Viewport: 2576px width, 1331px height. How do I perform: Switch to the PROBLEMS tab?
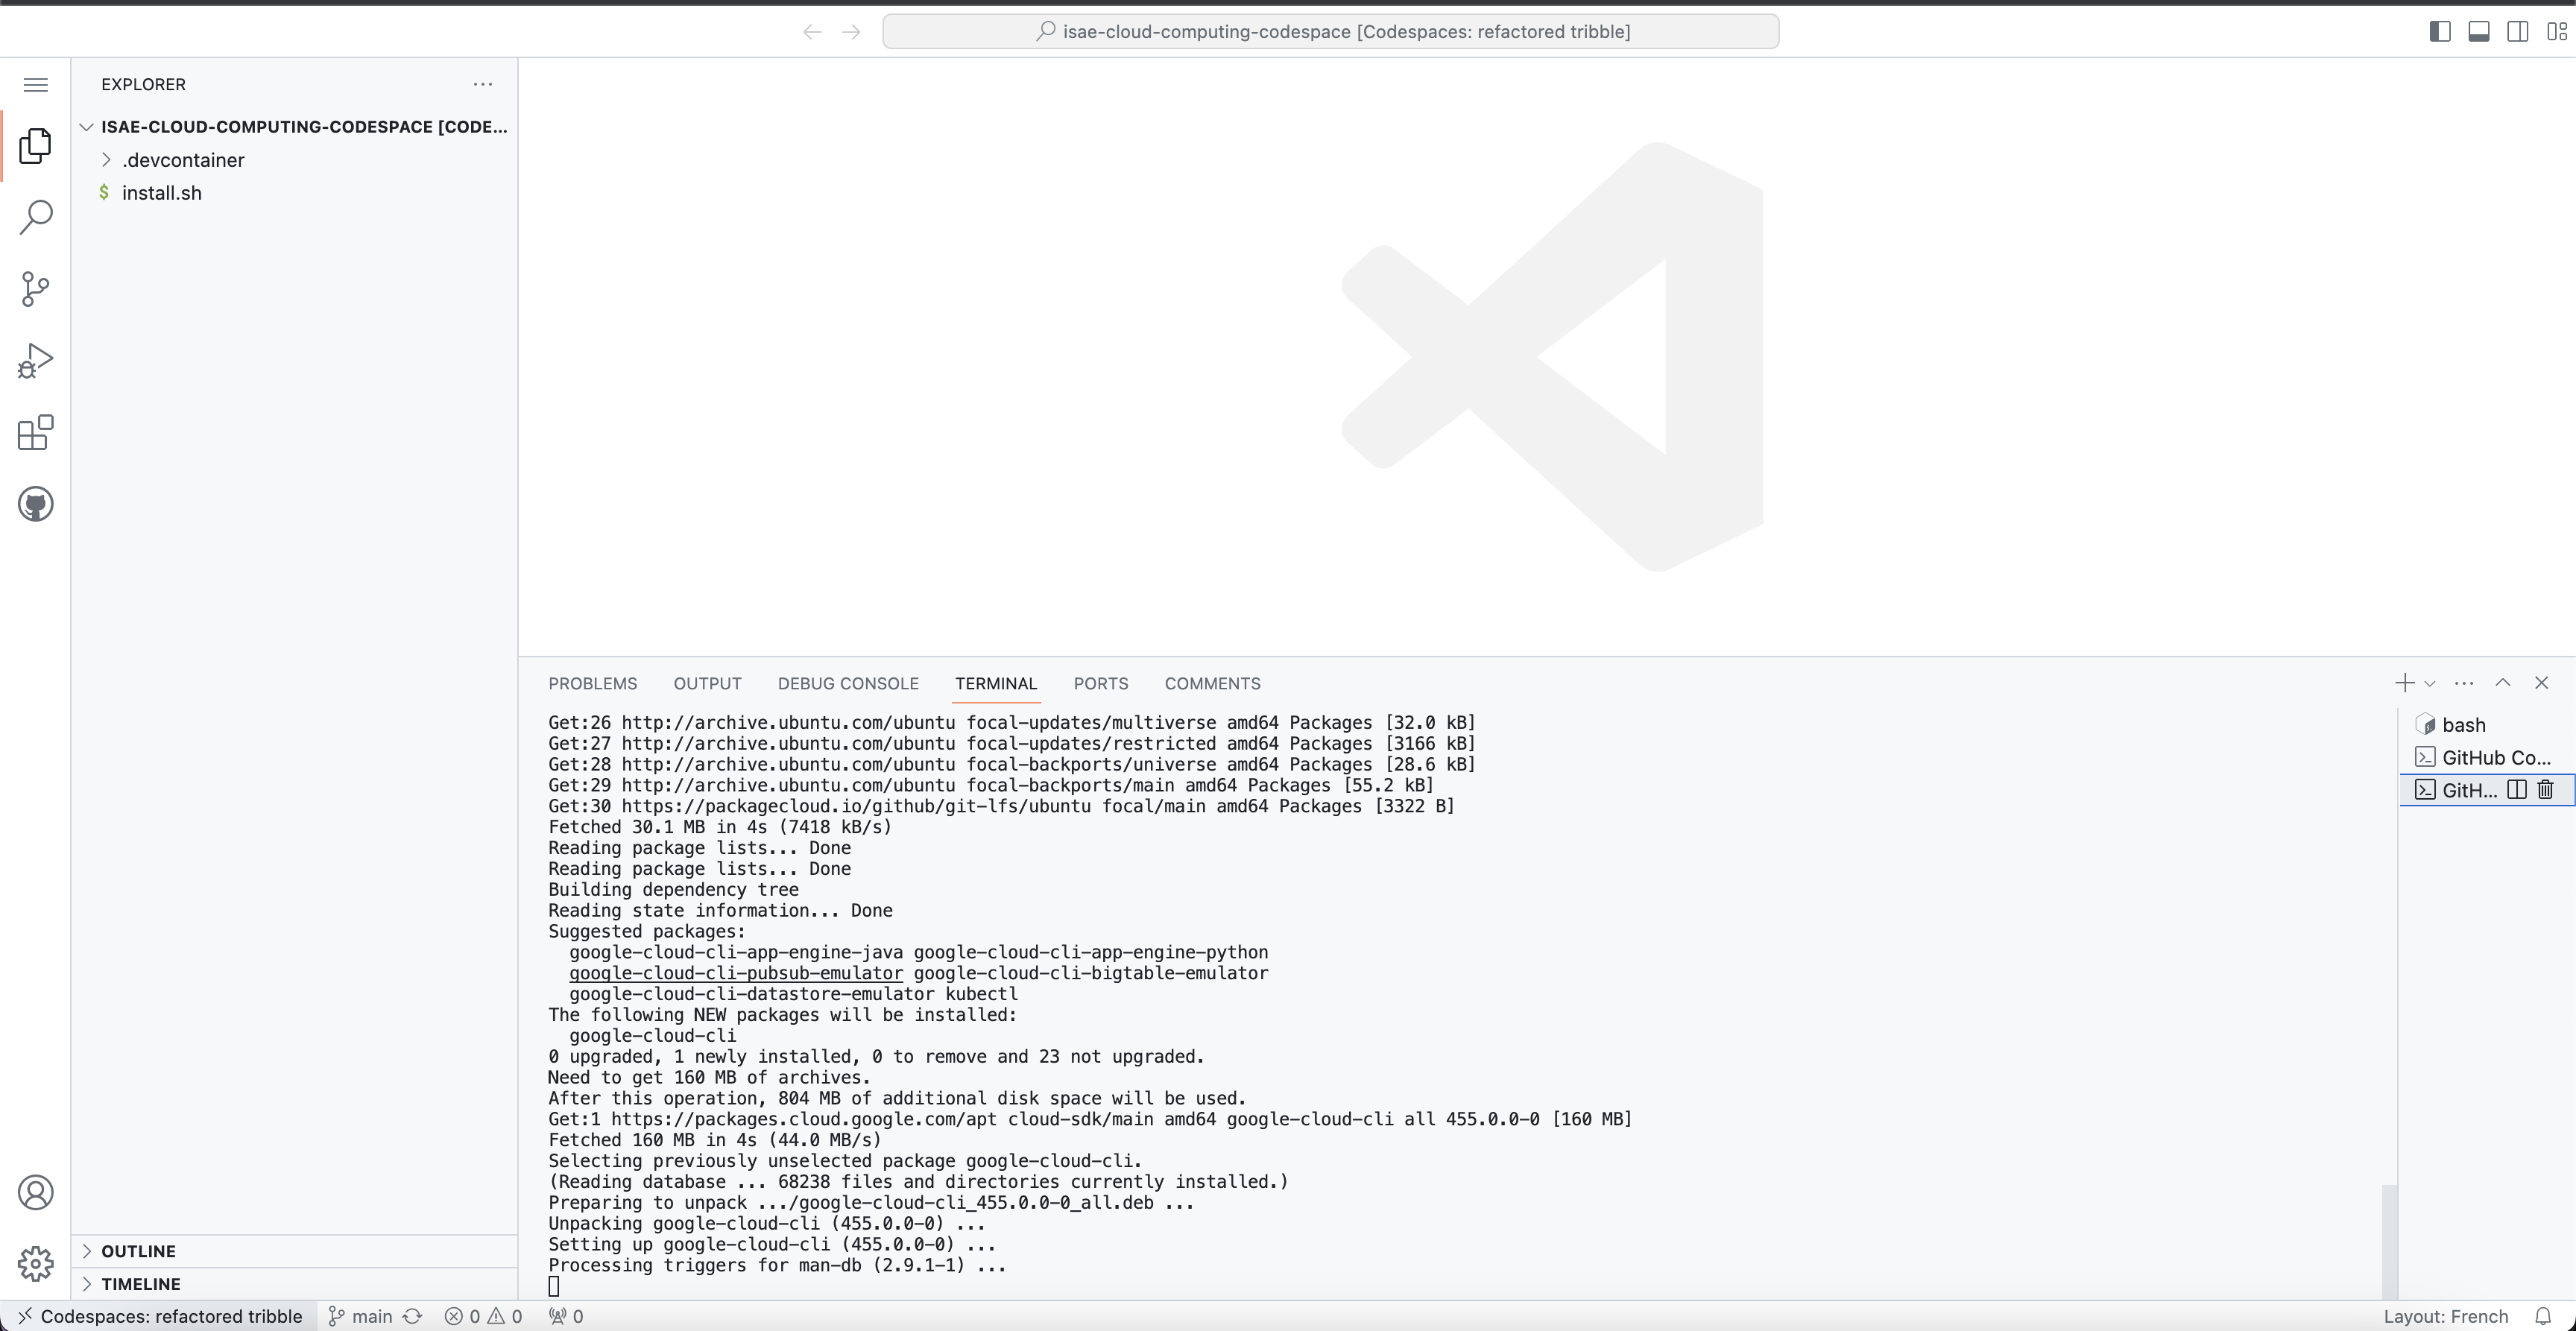click(x=592, y=683)
